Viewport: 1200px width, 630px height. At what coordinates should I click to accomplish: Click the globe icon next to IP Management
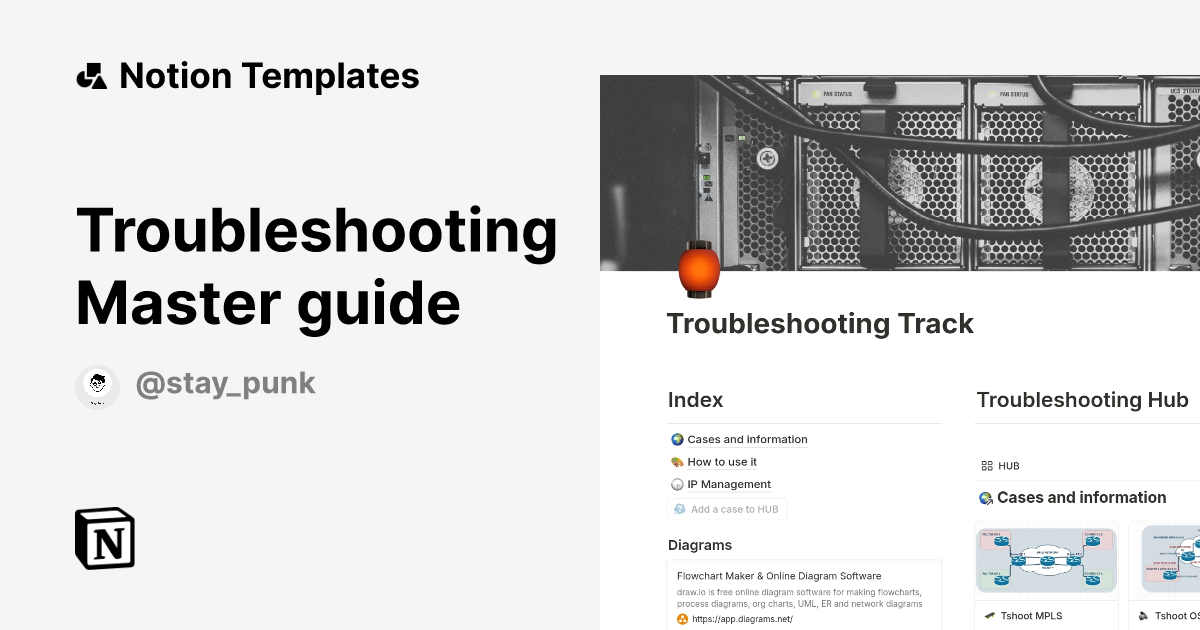click(675, 484)
